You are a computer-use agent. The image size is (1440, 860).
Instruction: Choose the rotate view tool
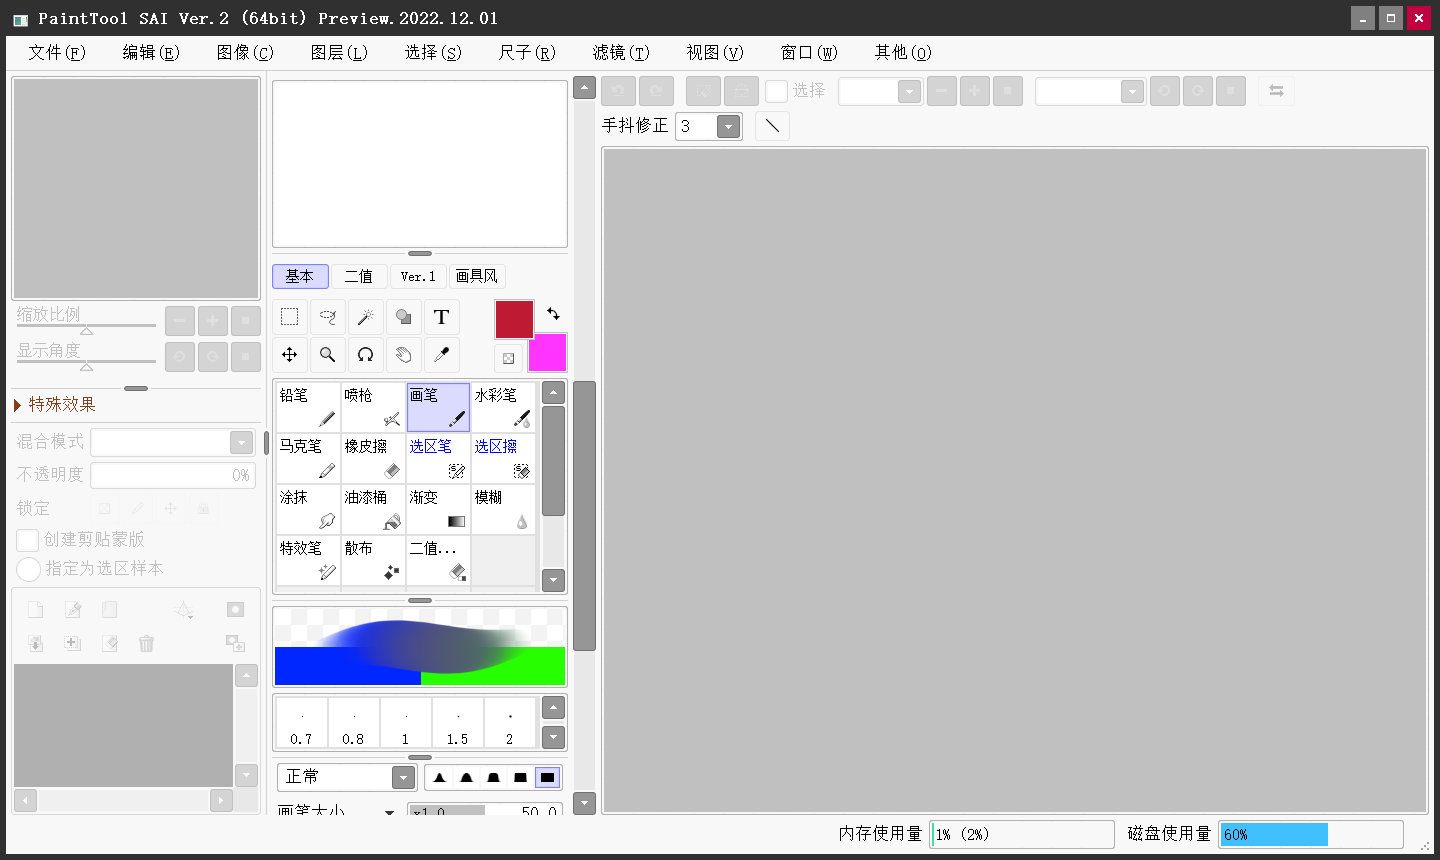pyautogui.click(x=365, y=355)
